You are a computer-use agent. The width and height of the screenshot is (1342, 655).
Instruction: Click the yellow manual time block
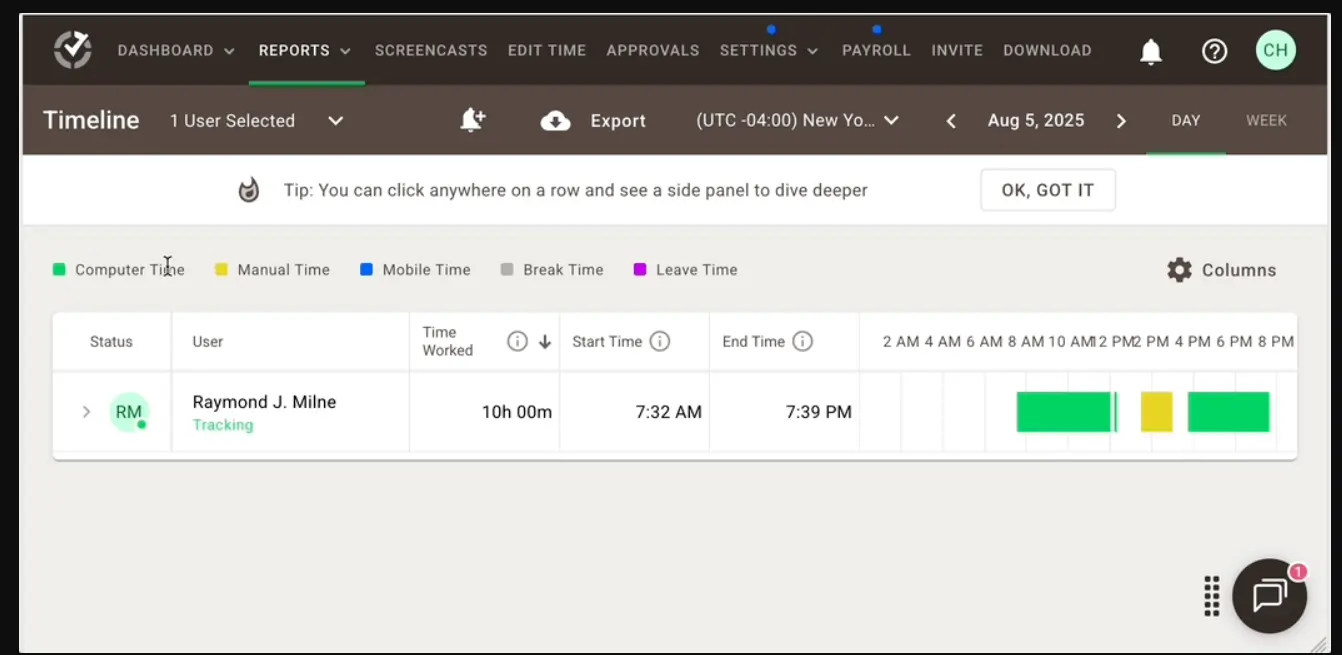coord(1156,412)
